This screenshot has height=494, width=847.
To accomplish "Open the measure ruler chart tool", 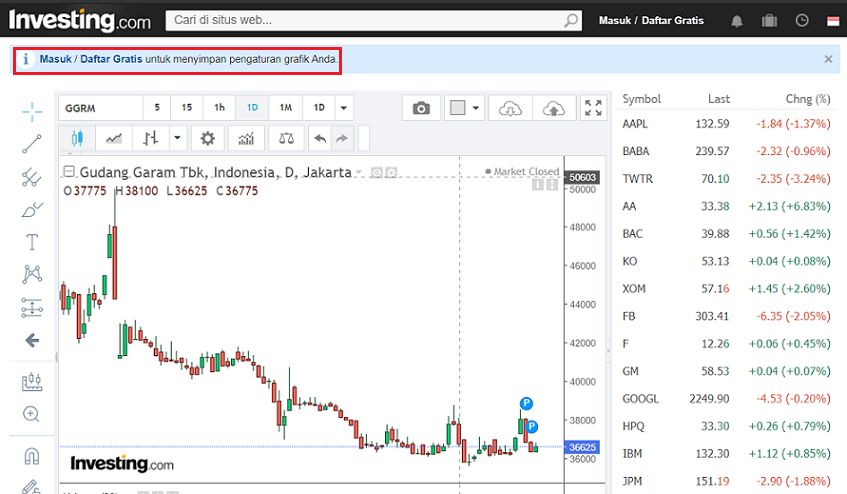I will pos(32,382).
